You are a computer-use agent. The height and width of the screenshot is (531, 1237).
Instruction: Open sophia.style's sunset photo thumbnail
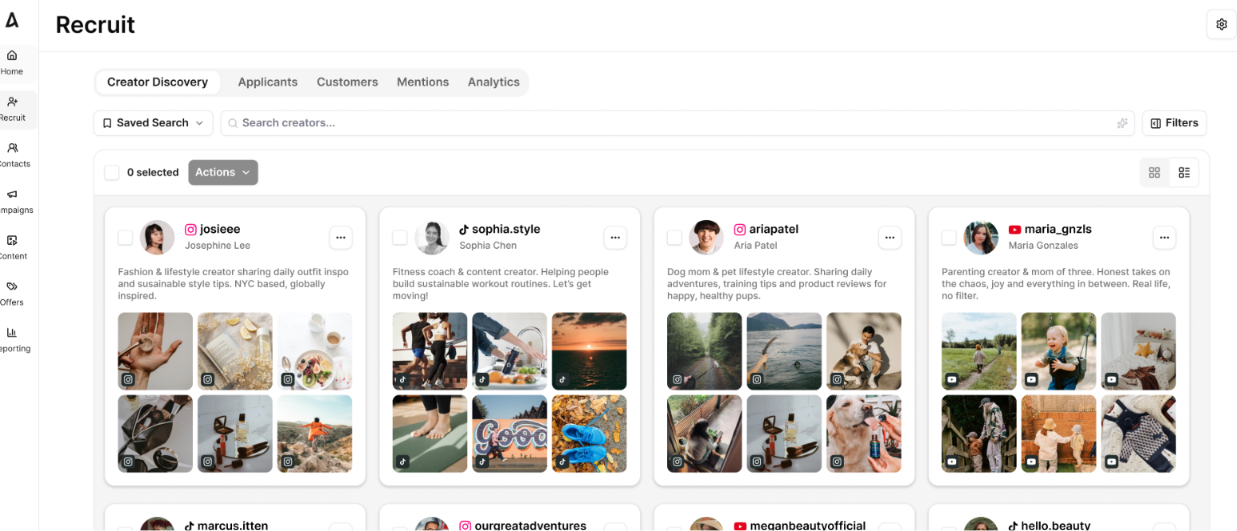(589, 351)
